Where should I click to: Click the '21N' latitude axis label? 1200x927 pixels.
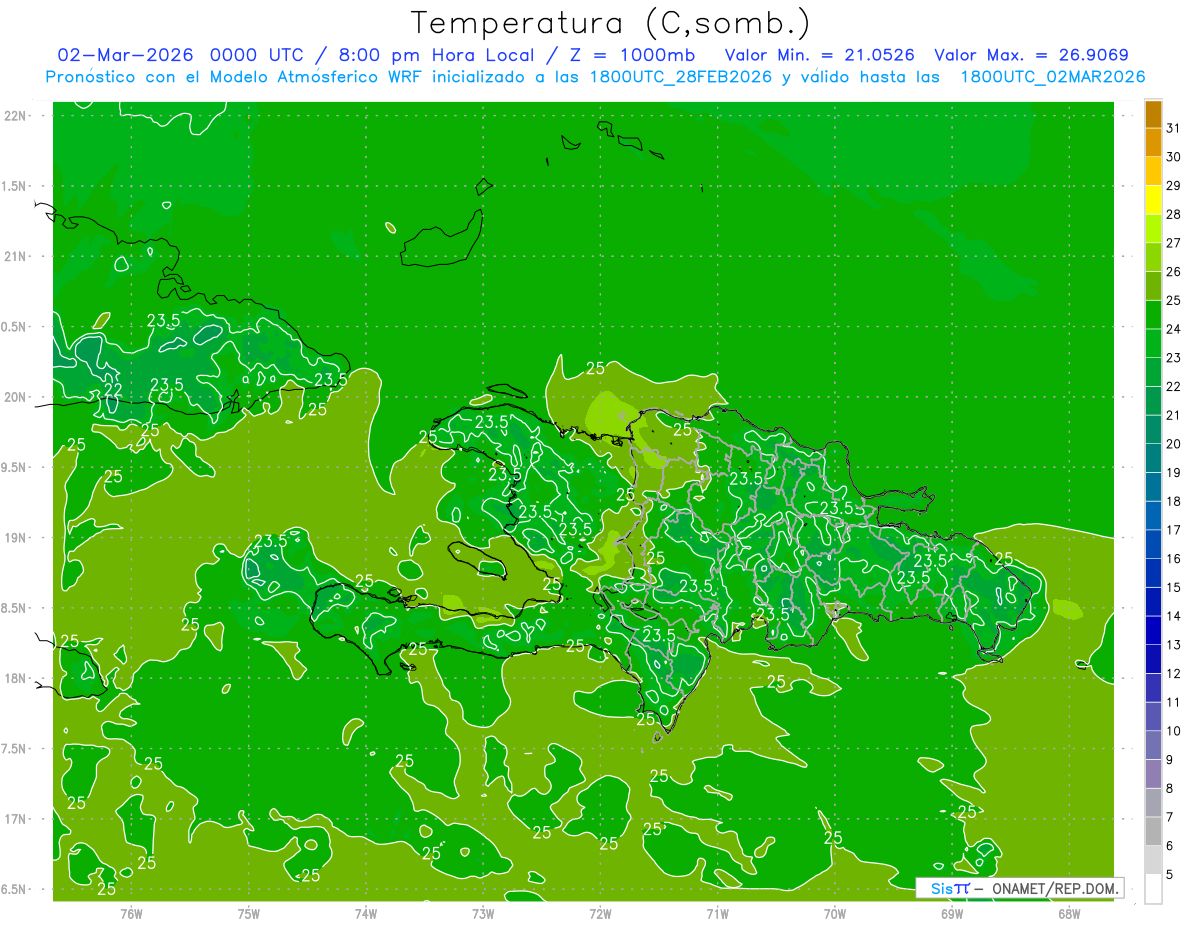pos(16,257)
